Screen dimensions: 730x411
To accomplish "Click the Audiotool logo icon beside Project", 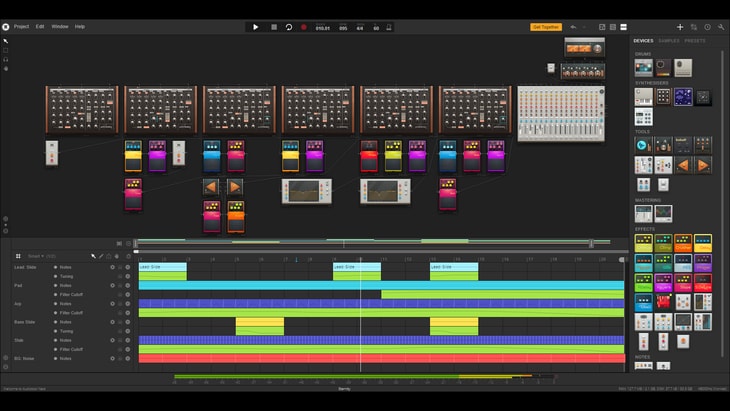I will [x=6, y=27].
